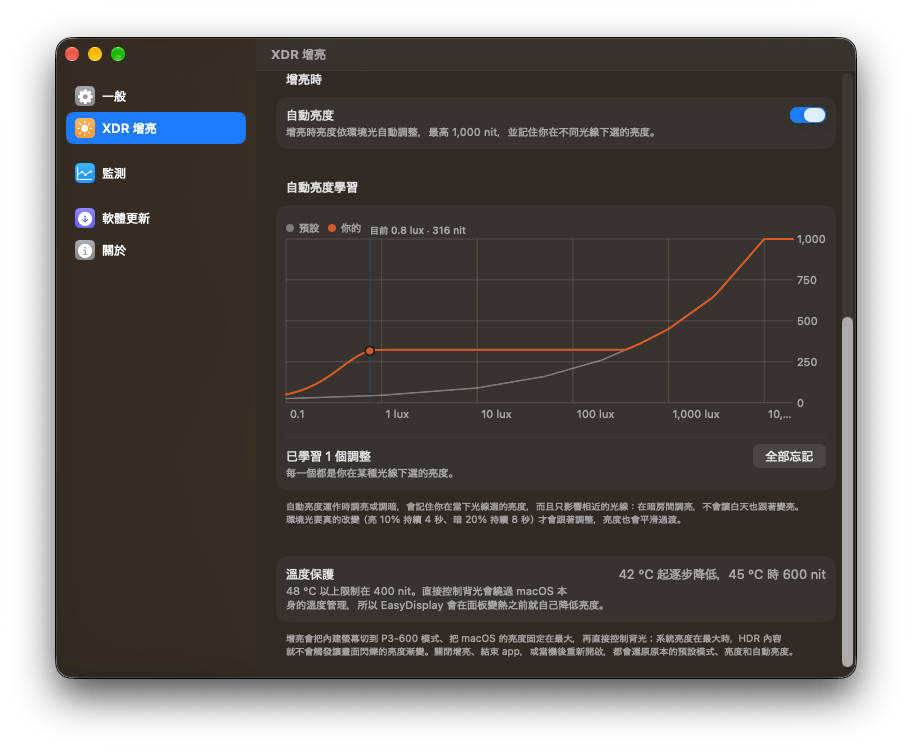The height and width of the screenshot is (752, 912).
Task: Open the 監測 sidebar section
Action: click(x=156, y=173)
